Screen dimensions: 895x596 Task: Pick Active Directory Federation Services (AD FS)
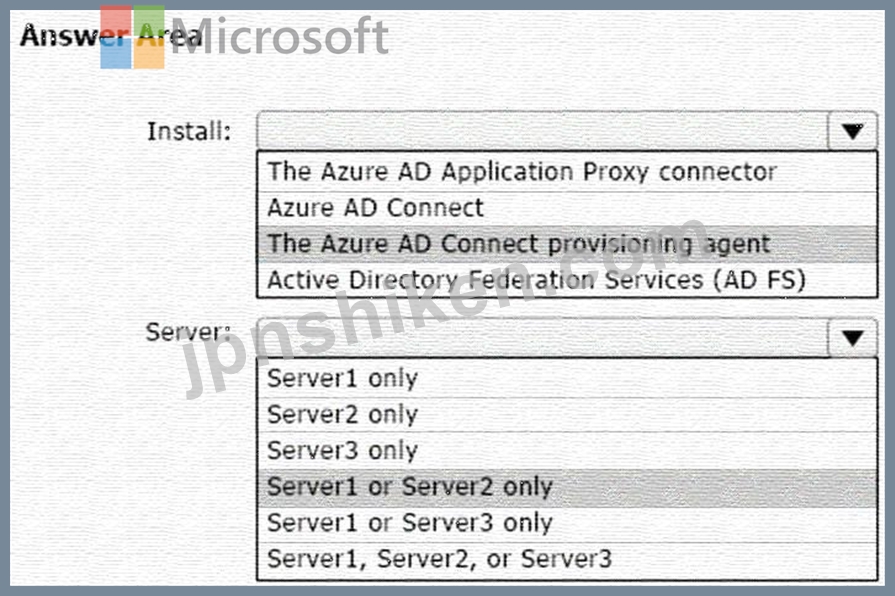(567, 280)
